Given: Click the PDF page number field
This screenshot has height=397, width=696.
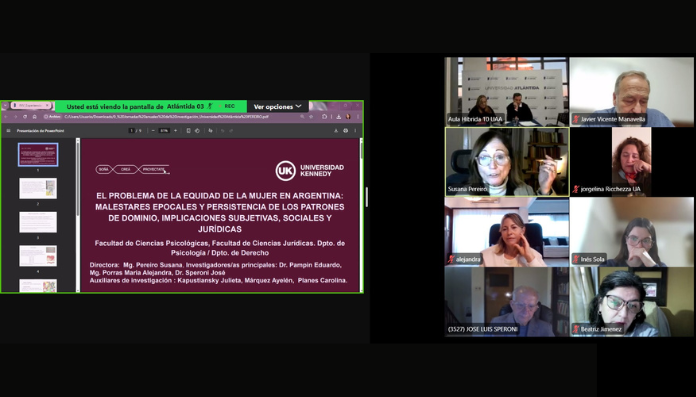Looking at the screenshot, I should click(x=131, y=131).
